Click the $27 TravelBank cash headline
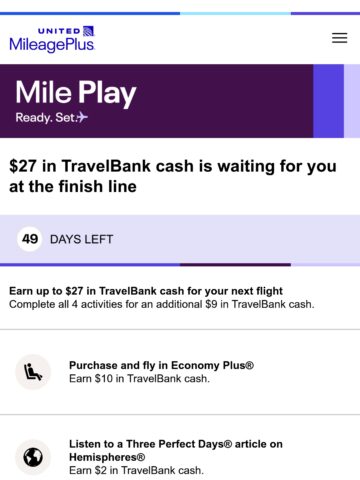 coord(173,176)
